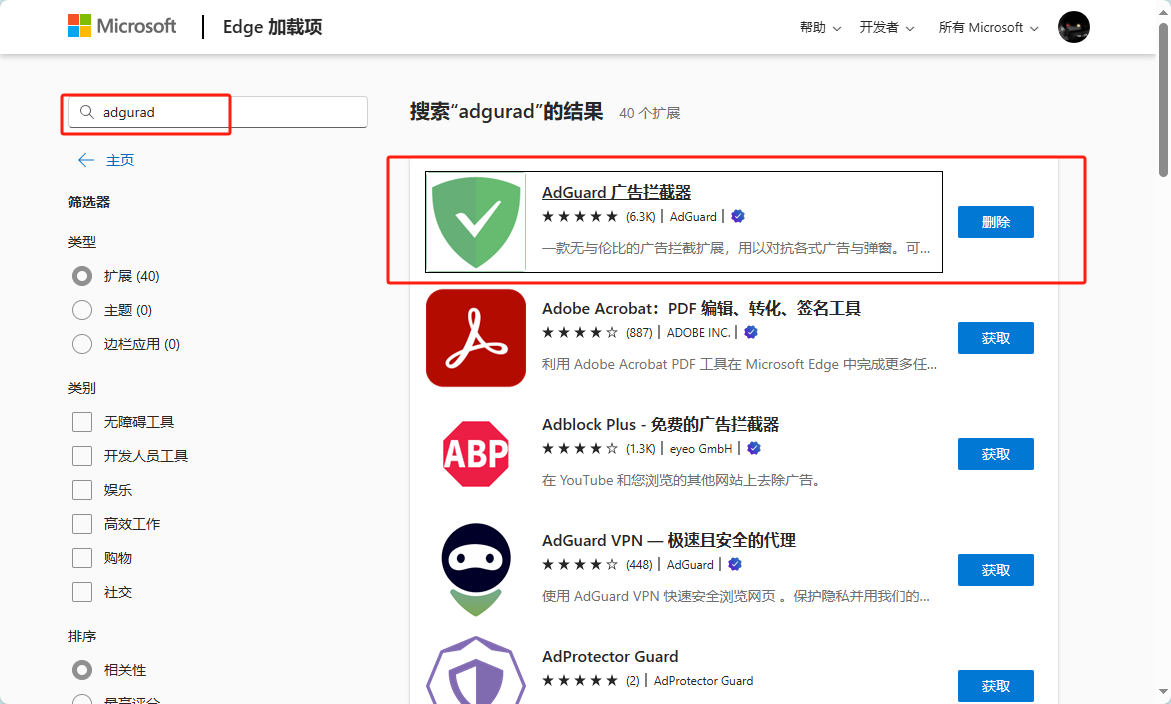The image size is (1171, 704).
Task: Select the 主题 (0) type radio
Action: (82, 310)
